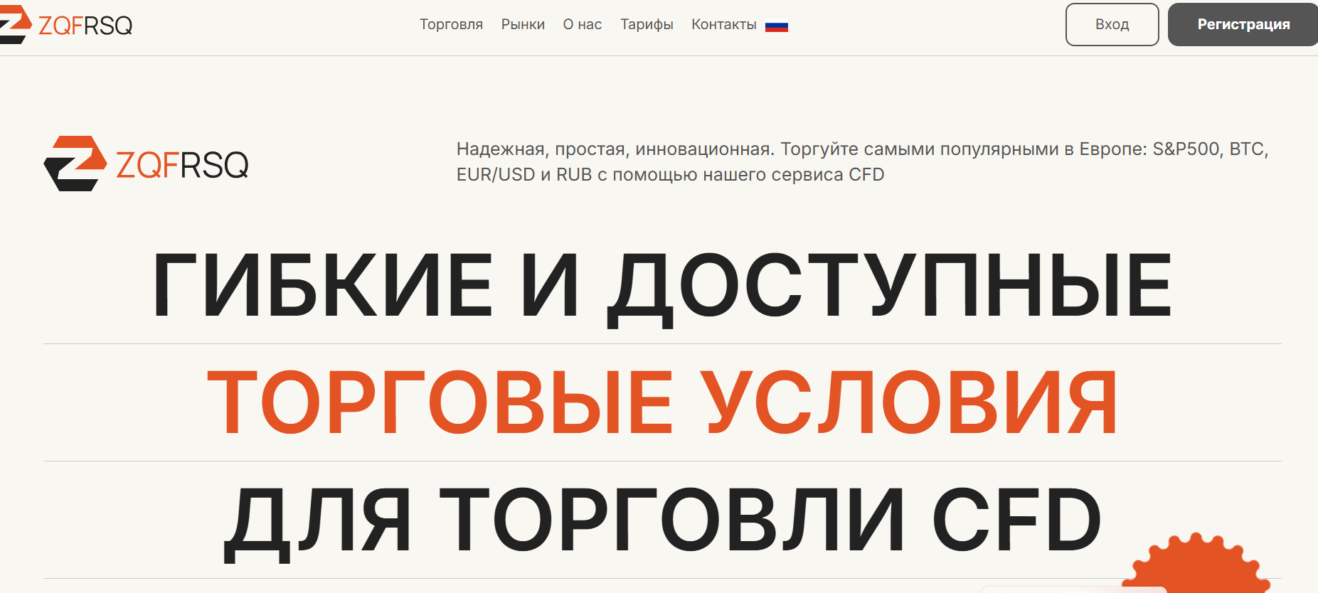Click the ZQFRSQ logo icon in the header
Viewport: 1318px width, 593px height.
coord(14,25)
